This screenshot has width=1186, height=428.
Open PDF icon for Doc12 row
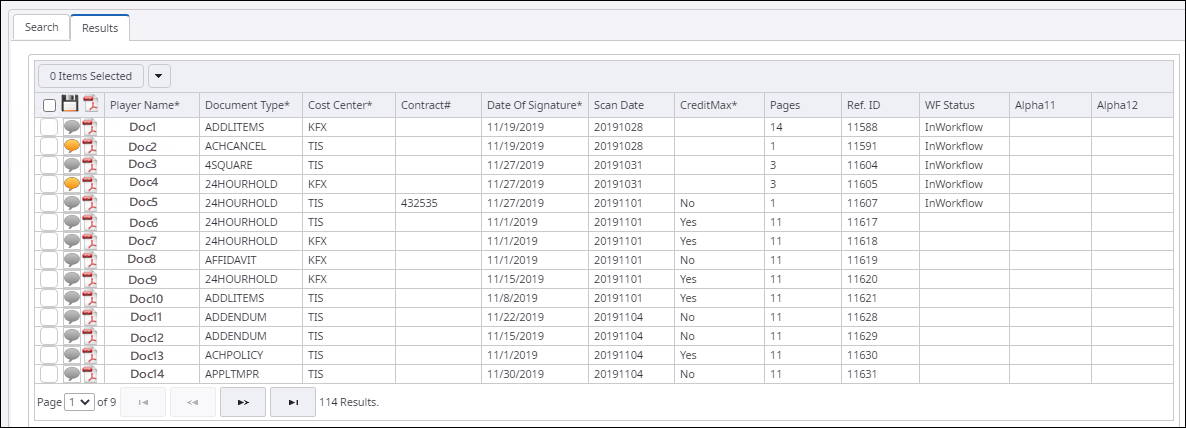[90, 336]
